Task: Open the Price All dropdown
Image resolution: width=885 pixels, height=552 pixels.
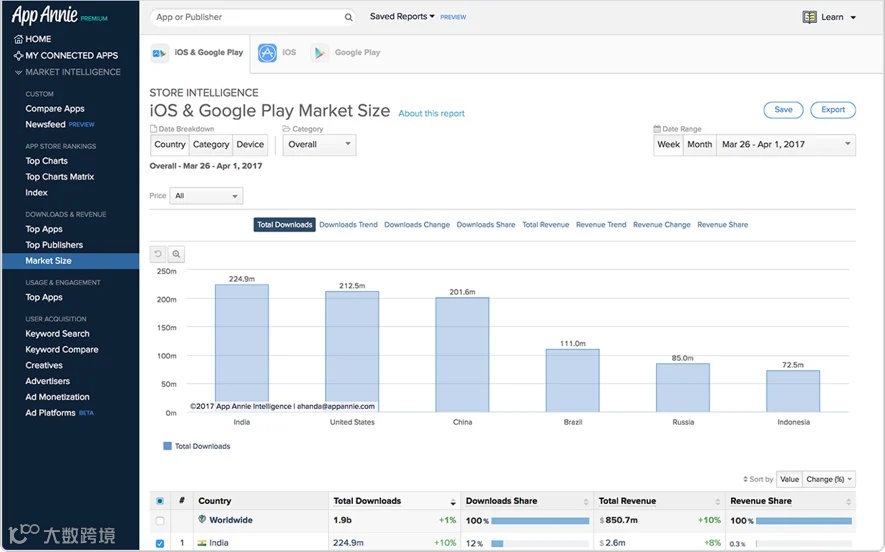Action: (207, 196)
